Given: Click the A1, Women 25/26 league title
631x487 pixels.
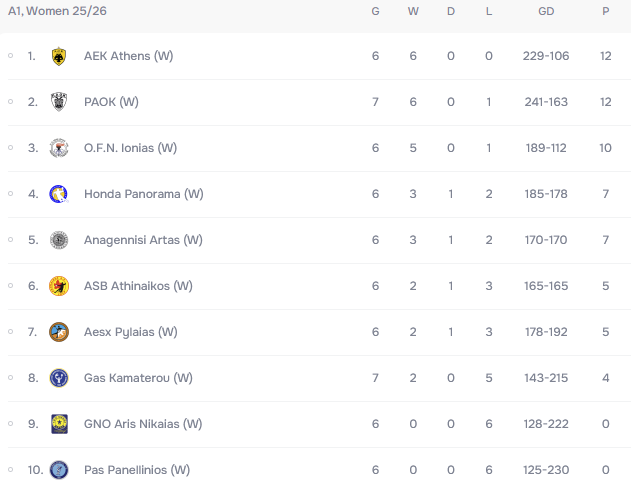Looking at the screenshot, I should click(57, 11).
